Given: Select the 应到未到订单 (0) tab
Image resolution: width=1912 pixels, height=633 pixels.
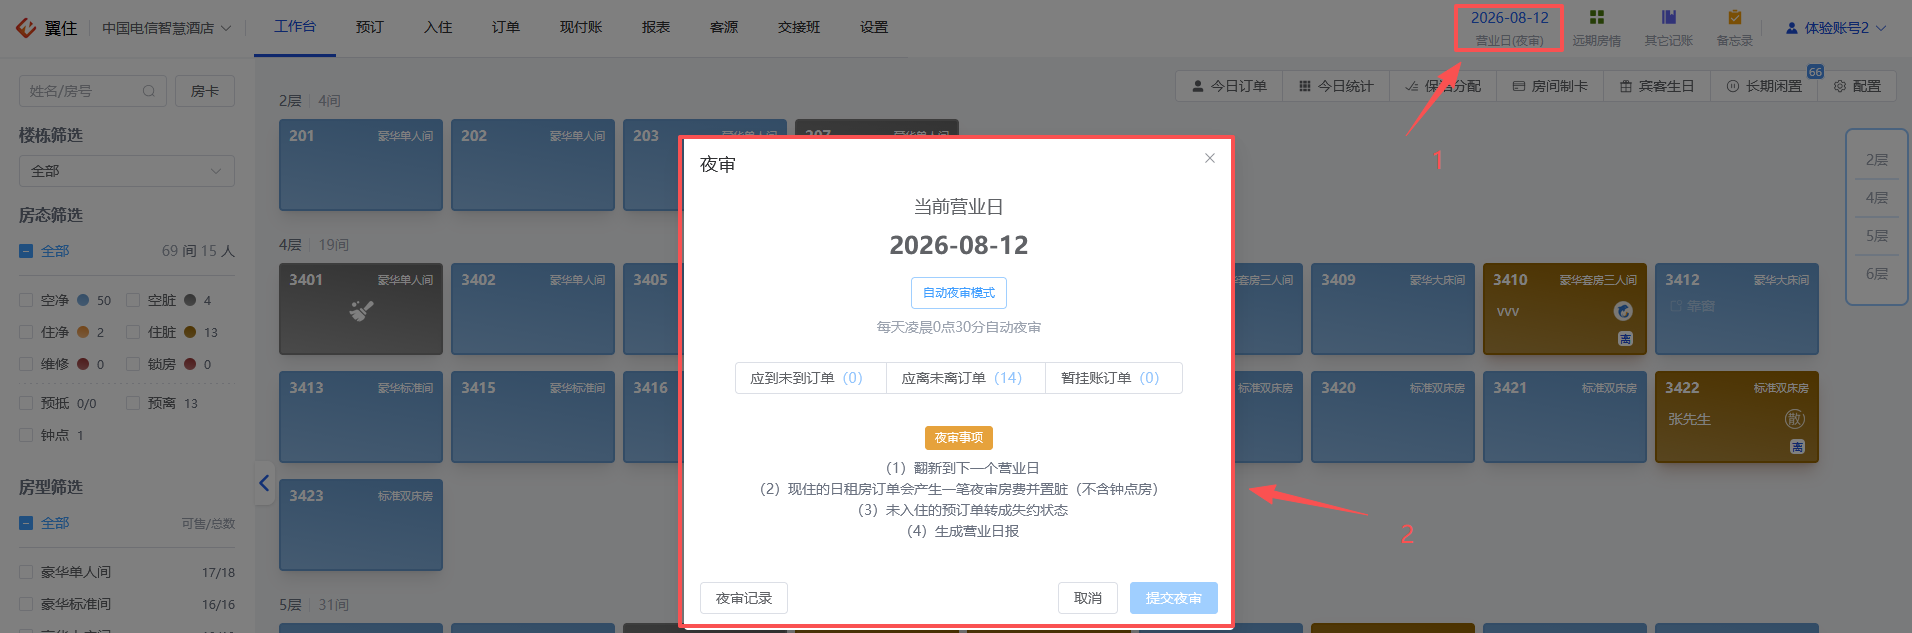Looking at the screenshot, I should pos(811,378).
